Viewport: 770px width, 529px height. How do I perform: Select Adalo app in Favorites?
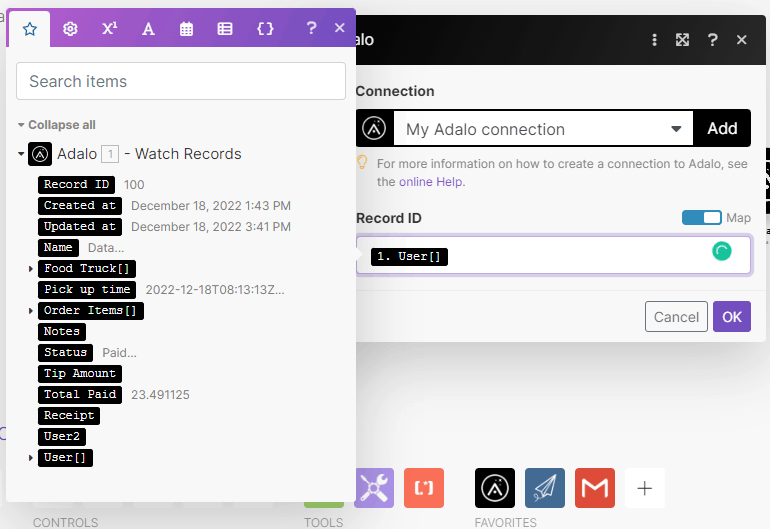click(495, 488)
